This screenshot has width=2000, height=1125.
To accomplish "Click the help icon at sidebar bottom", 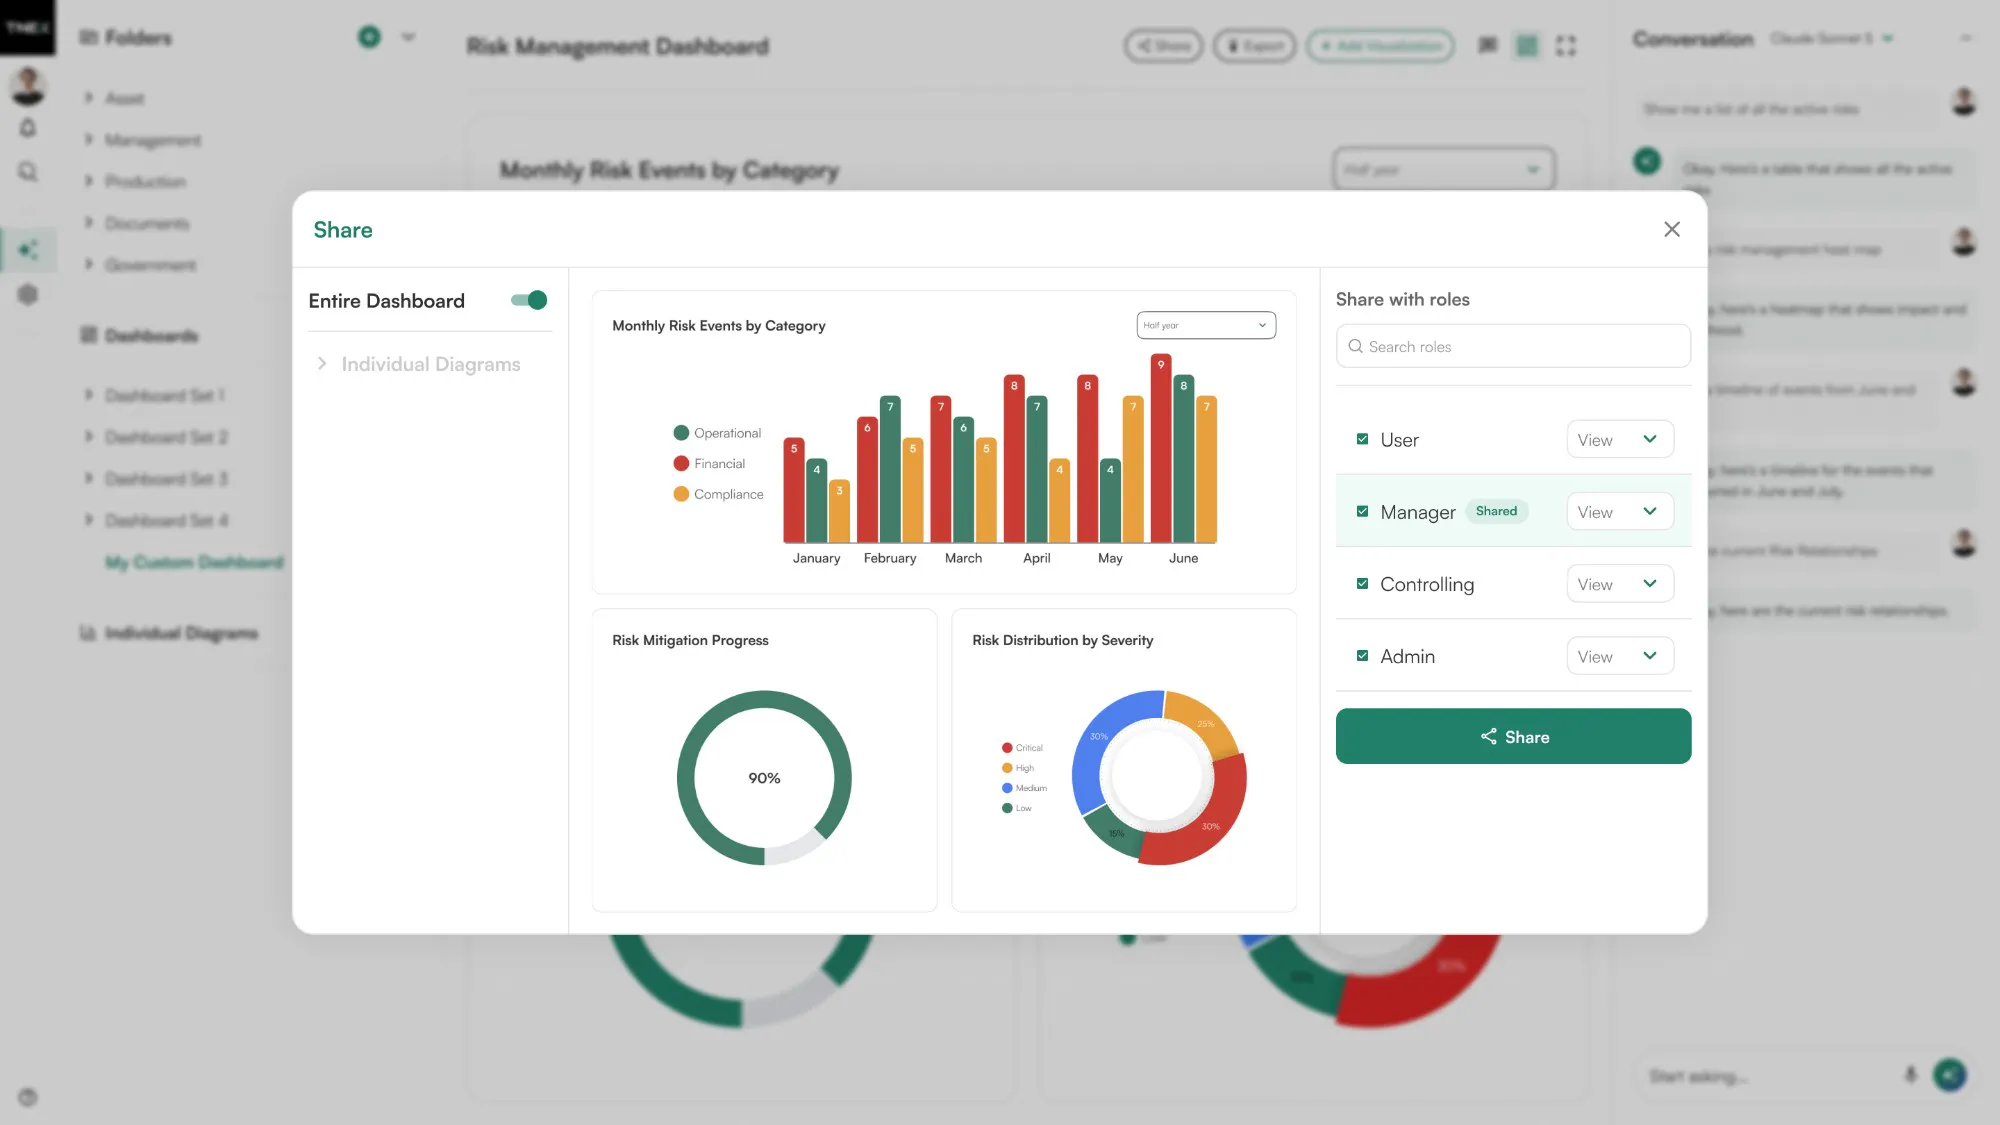I will [x=28, y=1097].
